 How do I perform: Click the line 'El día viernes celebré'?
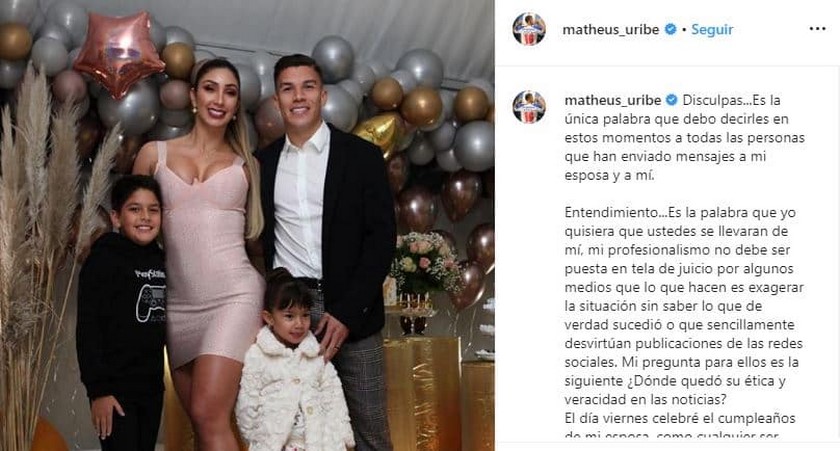[x=680, y=418]
